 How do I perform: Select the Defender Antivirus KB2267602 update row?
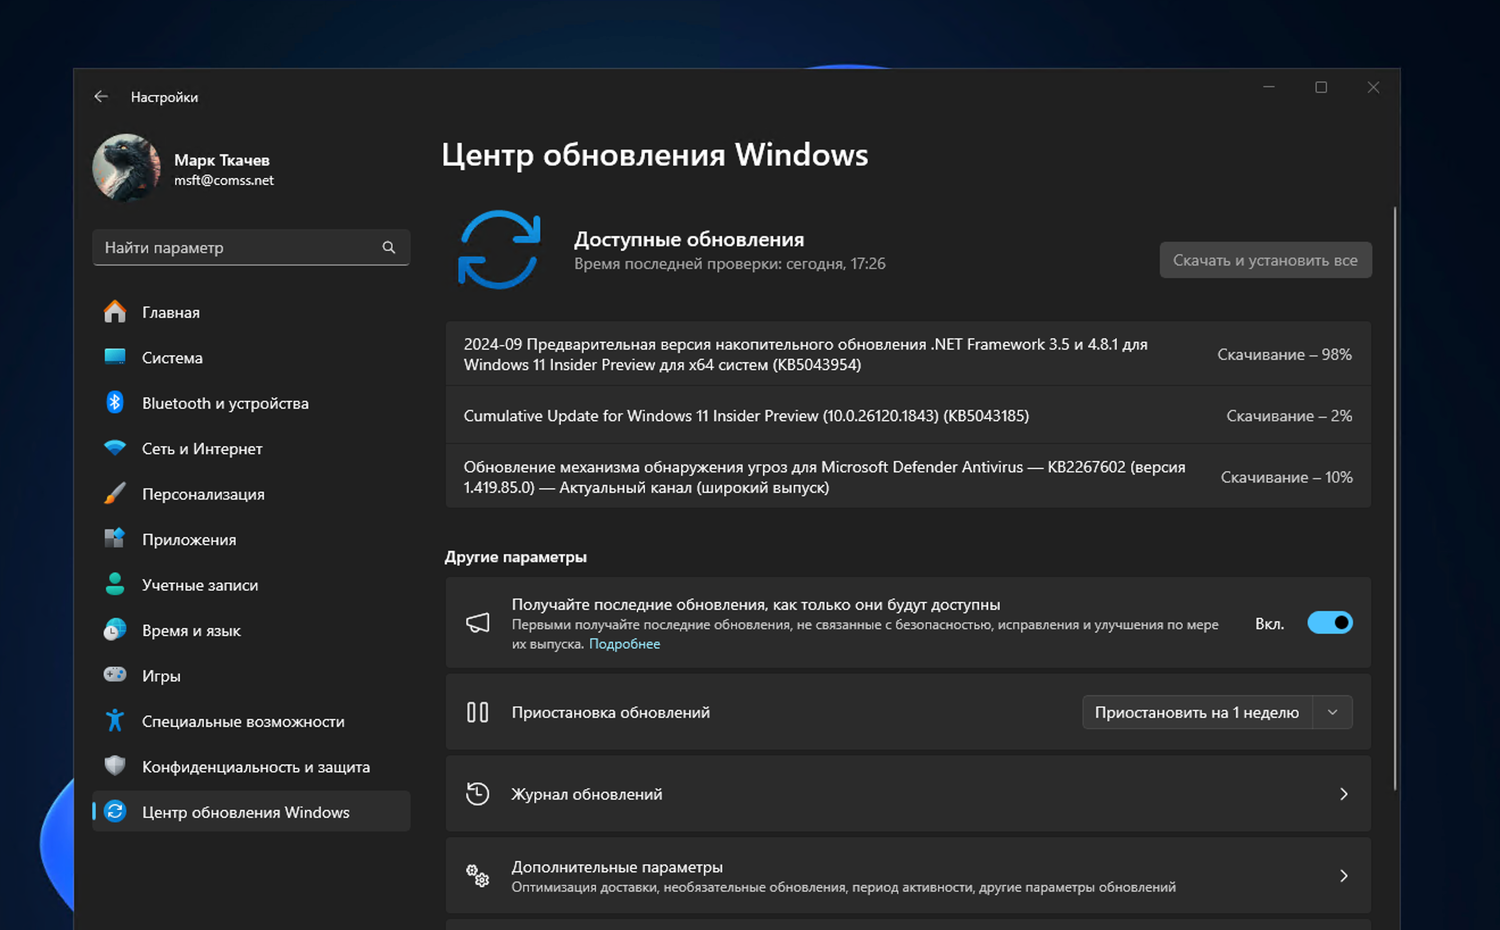[908, 477]
